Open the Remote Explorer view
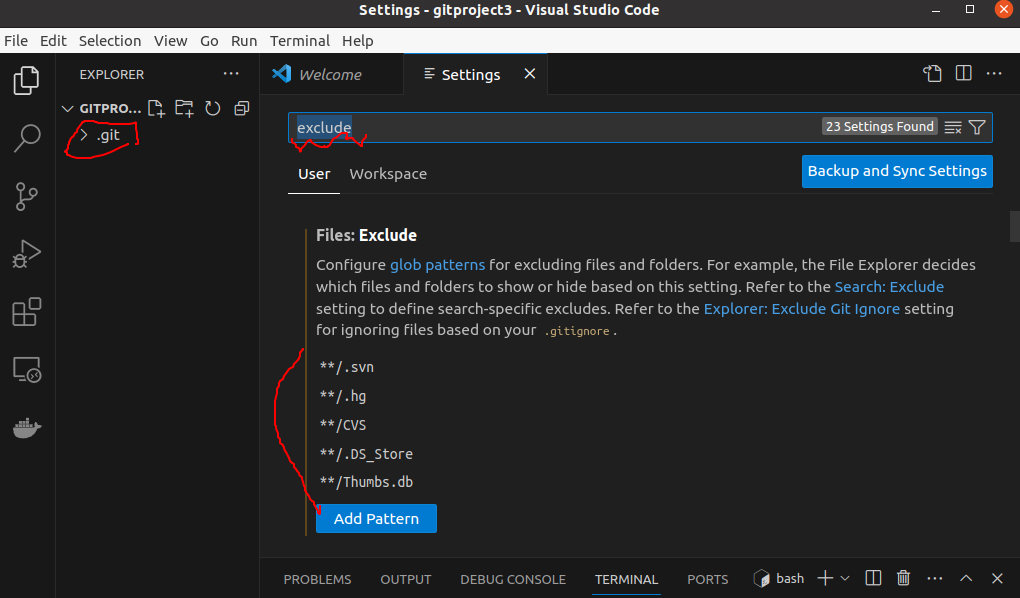The image size is (1020, 598). [27, 370]
